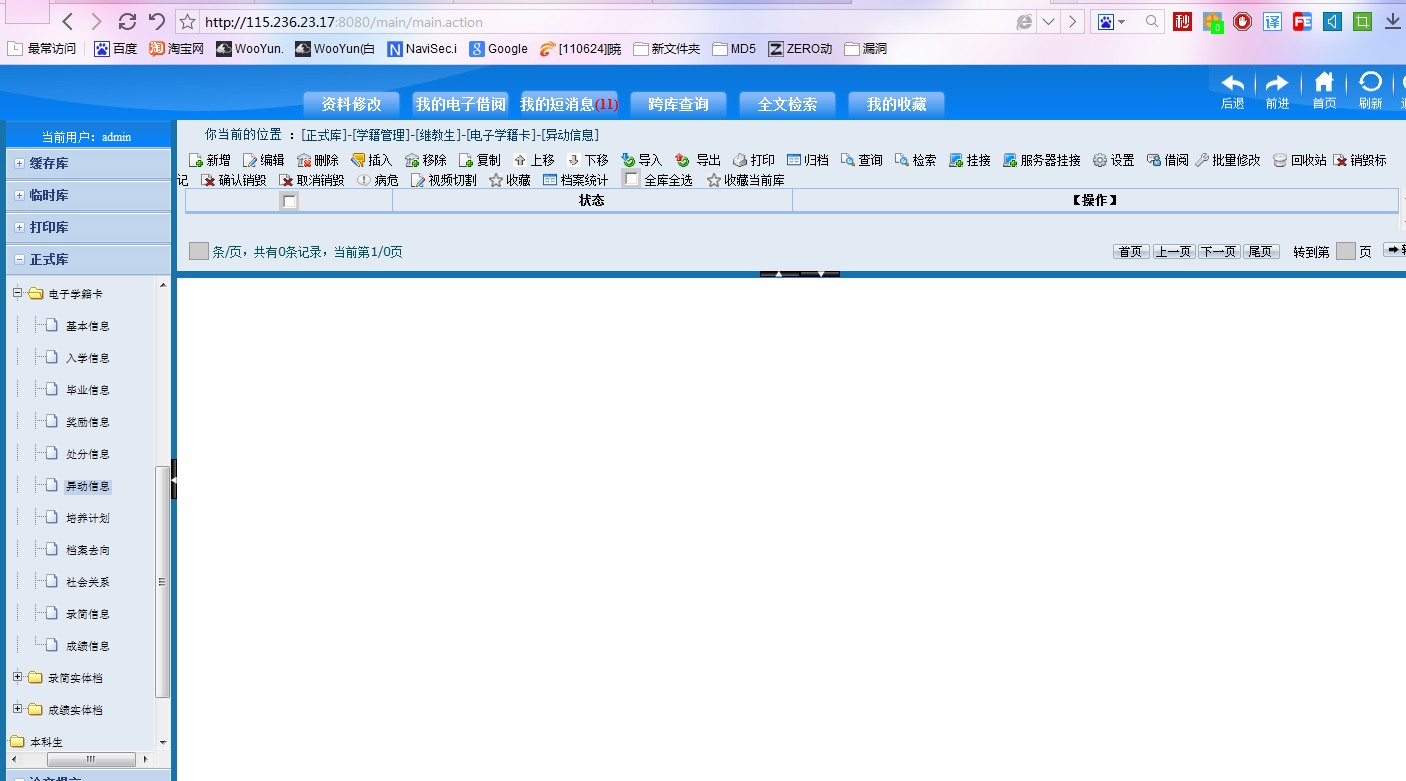1406x781 pixels.
Task: Click the 打印 print icon
Action: (740, 160)
